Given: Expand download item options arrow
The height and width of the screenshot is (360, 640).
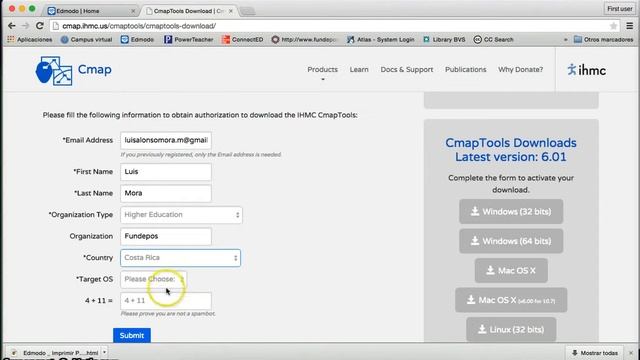Looking at the screenshot, I should (104, 352).
